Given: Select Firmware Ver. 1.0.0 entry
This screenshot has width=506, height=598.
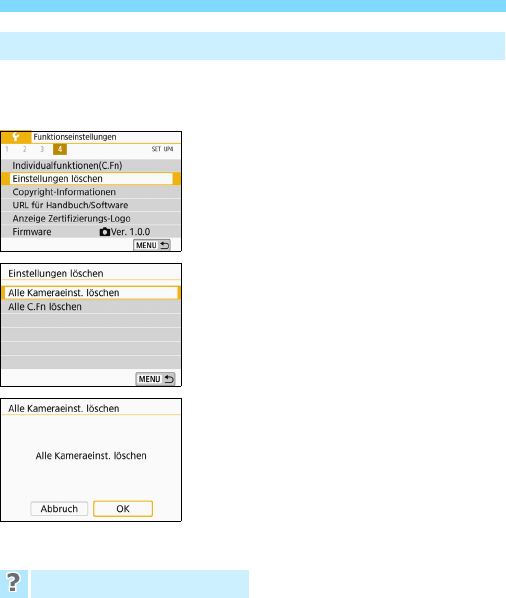Looking at the screenshot, I should (x=91, y=231).
